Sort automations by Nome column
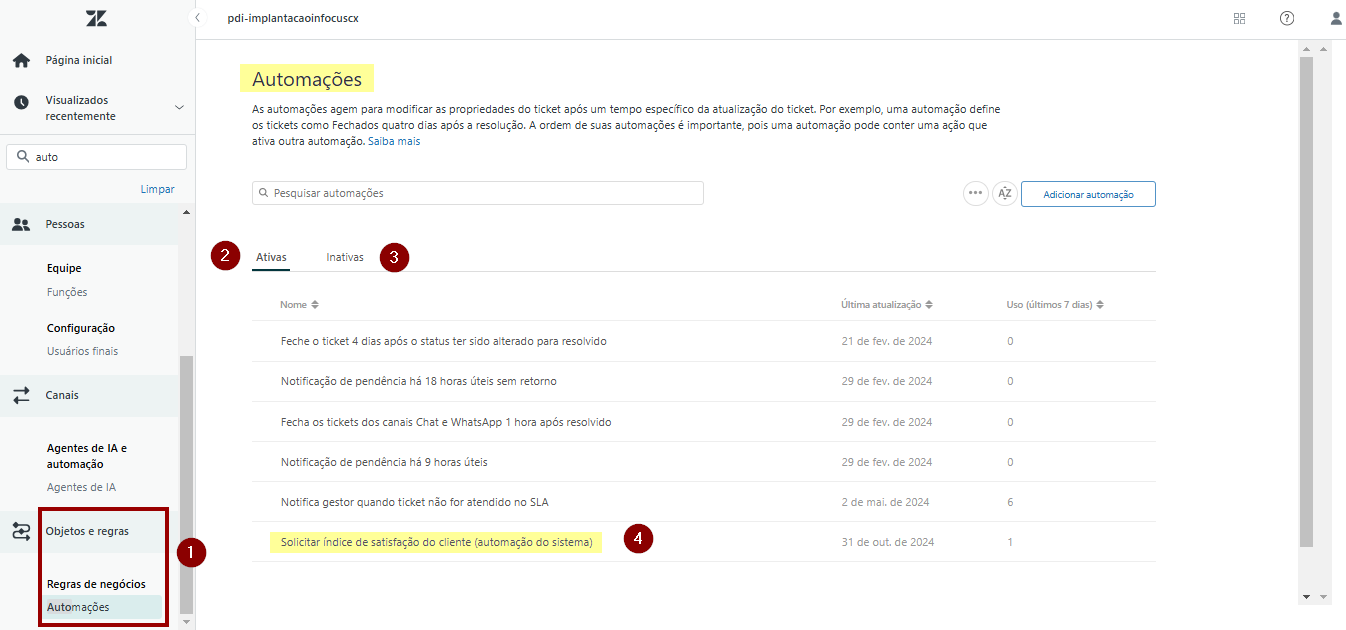The width and height of the screenshot is (1346, 630). [299, 305]
